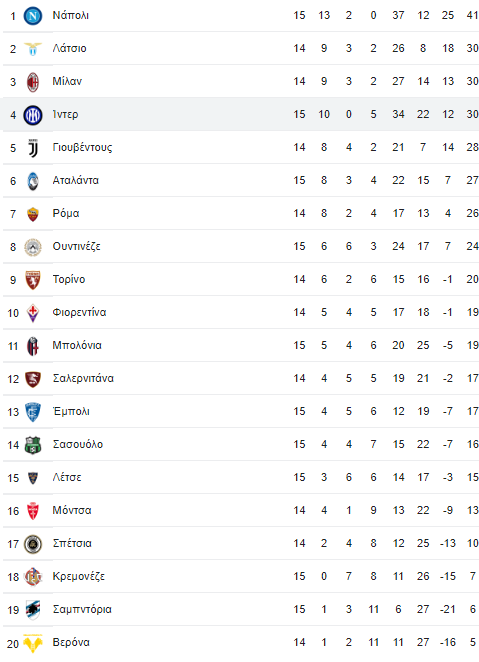
Task: Open the Λέτσε team link
Action: click(67, 478)
